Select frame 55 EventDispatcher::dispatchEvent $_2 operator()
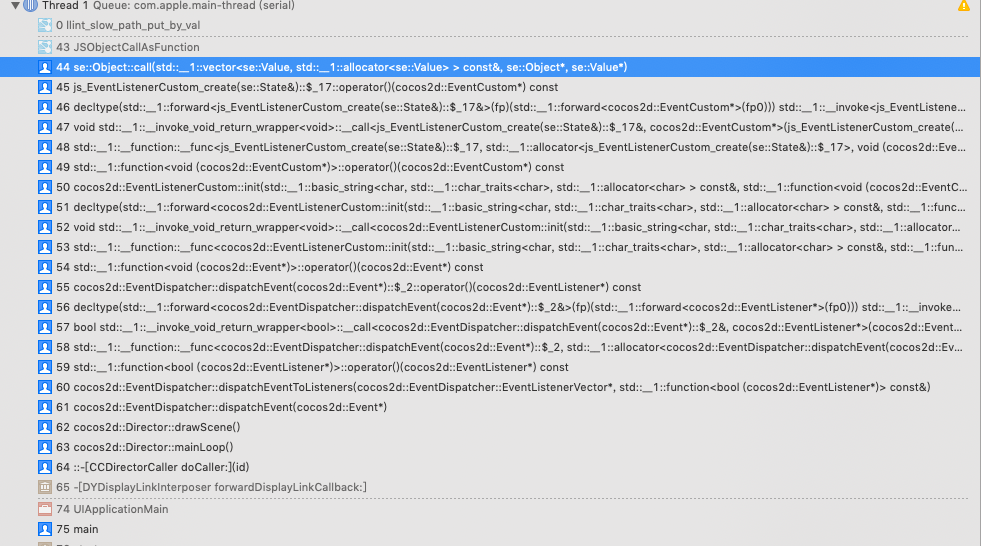The image size is (987, 546). 348,288
